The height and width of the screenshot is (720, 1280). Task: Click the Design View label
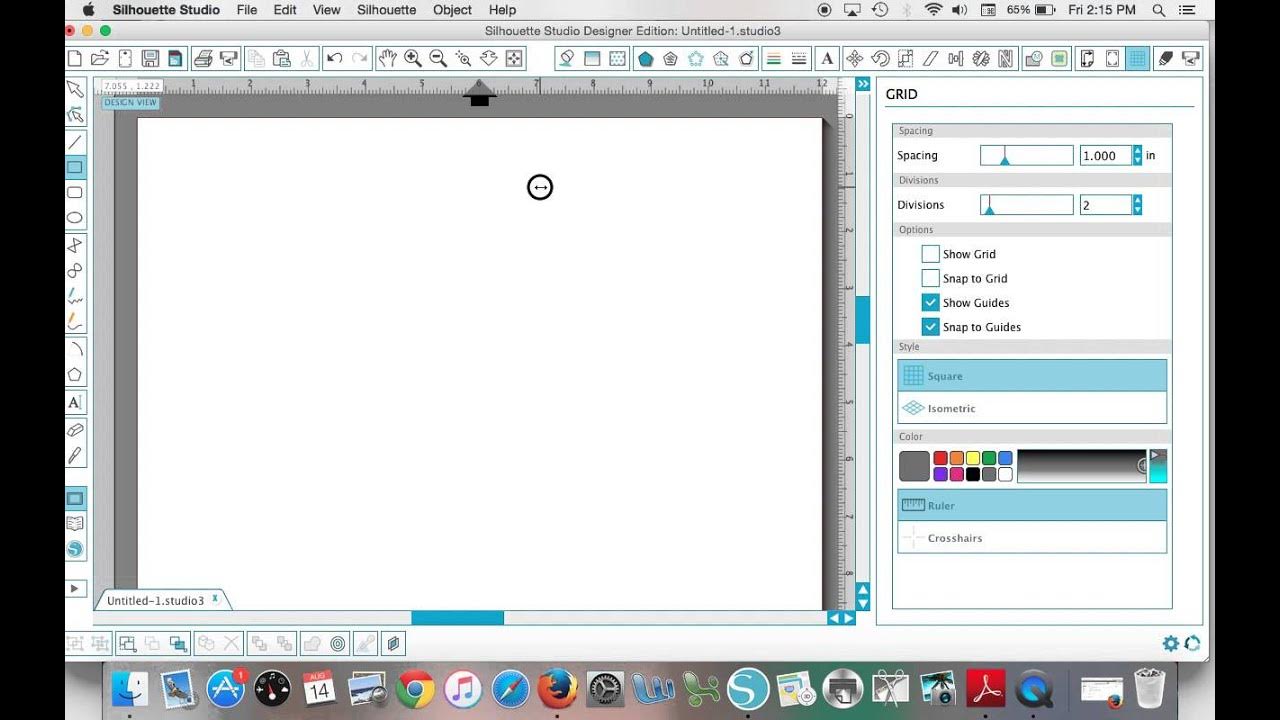130,103
